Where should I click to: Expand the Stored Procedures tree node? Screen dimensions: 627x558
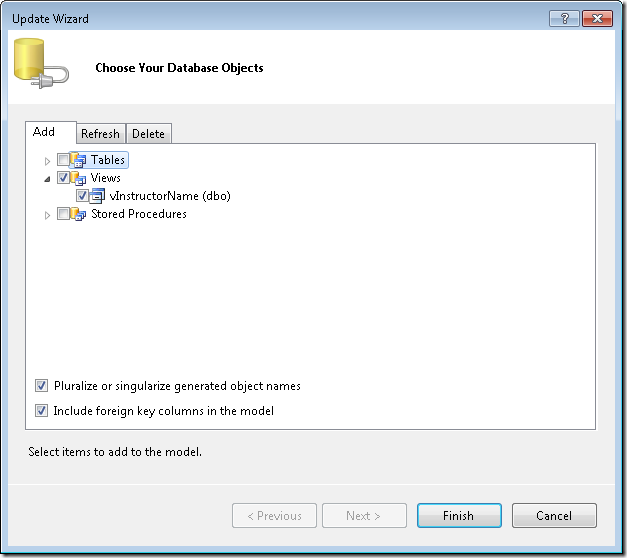pyautogui.click(x=47, y=214)
